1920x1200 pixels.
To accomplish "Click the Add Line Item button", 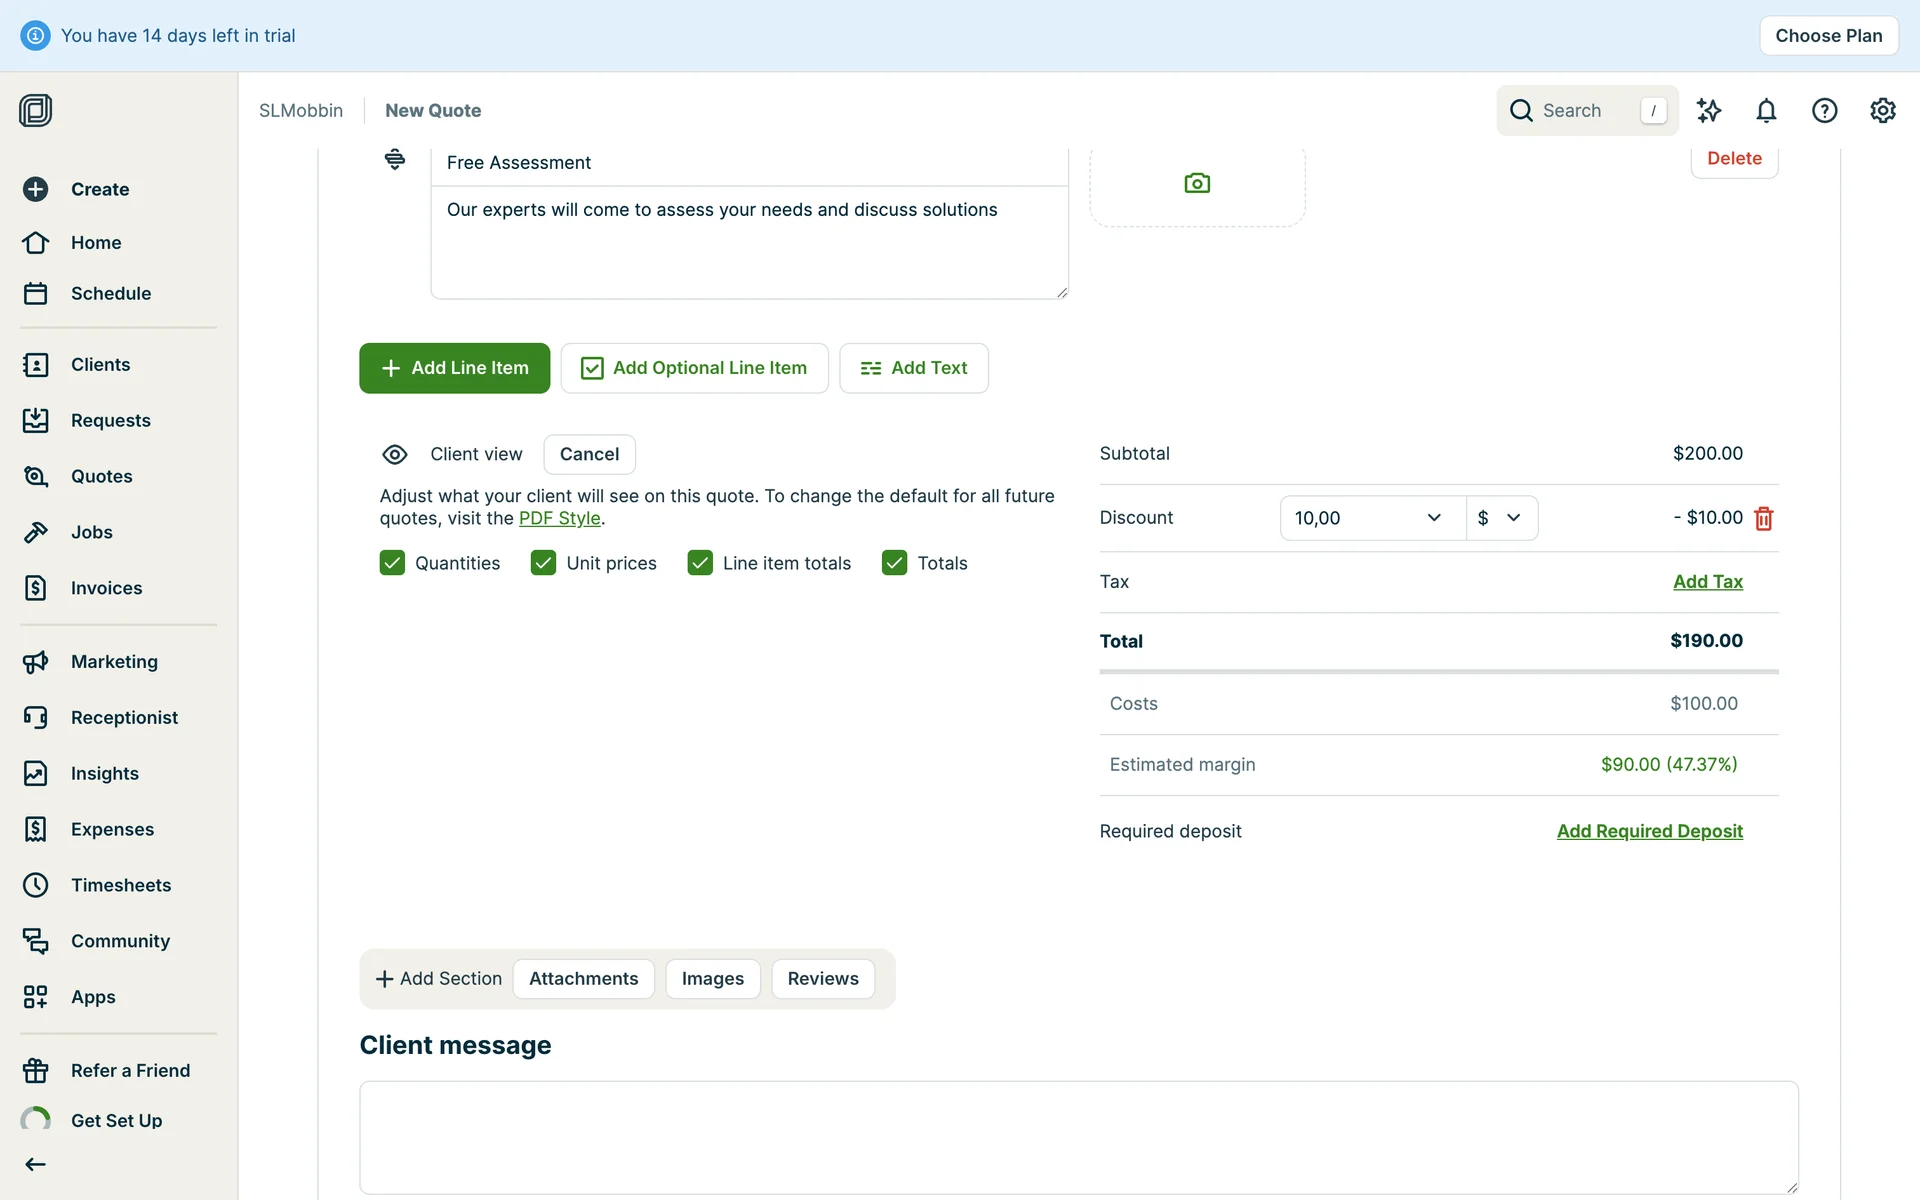I will click(454, 368).
